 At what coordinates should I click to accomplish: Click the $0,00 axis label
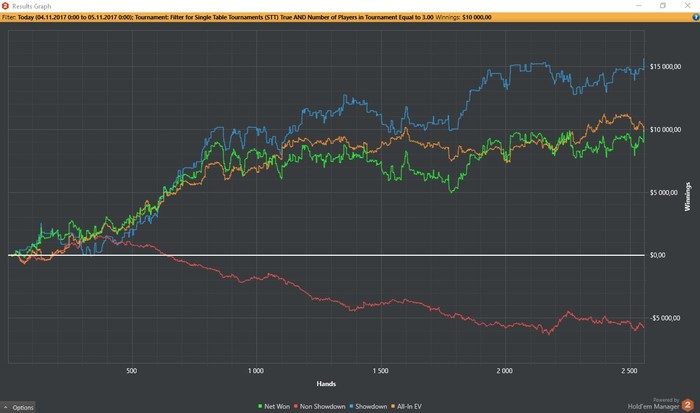point(658,255)
